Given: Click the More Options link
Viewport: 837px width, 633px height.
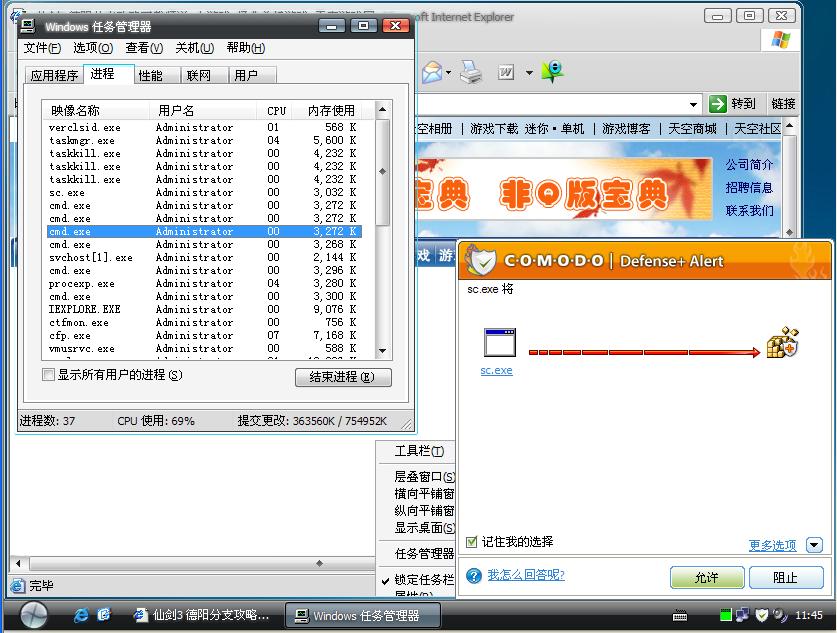Looking at the screenshot, I should (x=772, y=545).
